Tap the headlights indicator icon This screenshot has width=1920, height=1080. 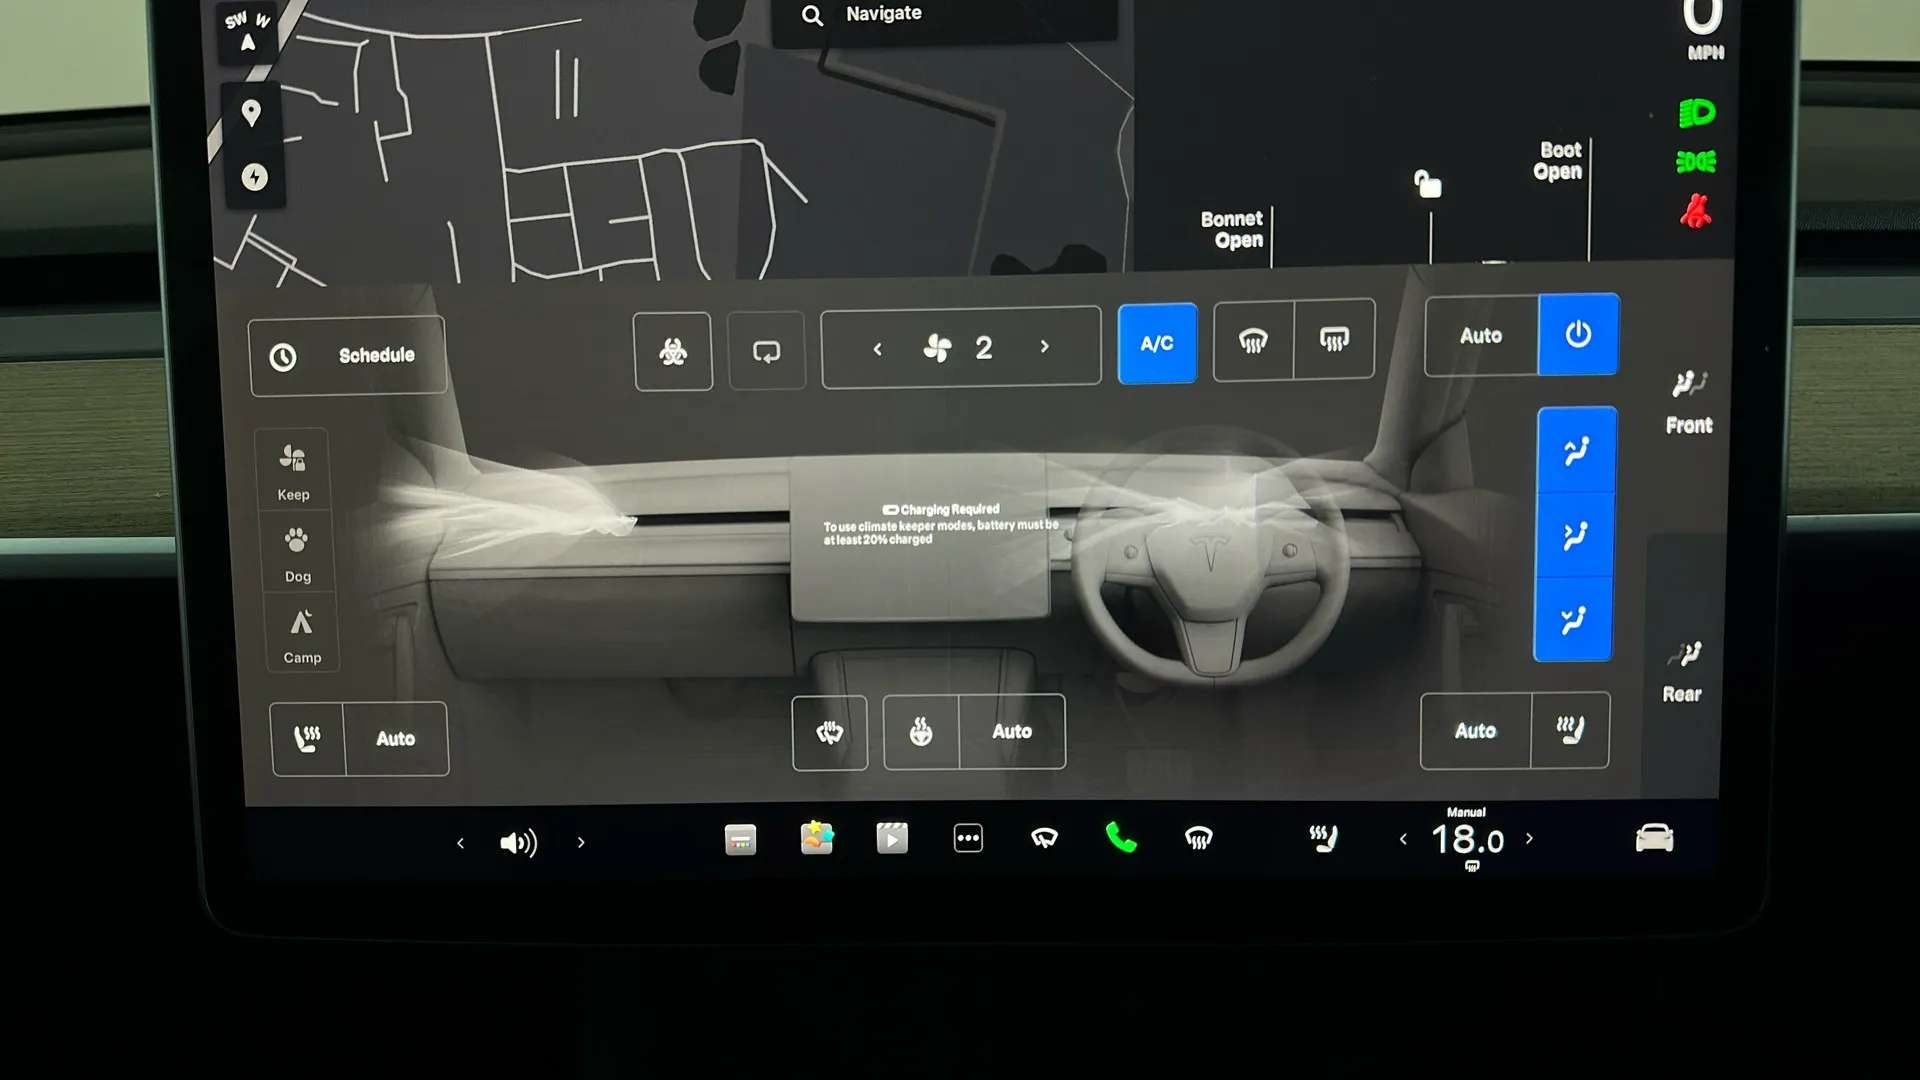1697,113
